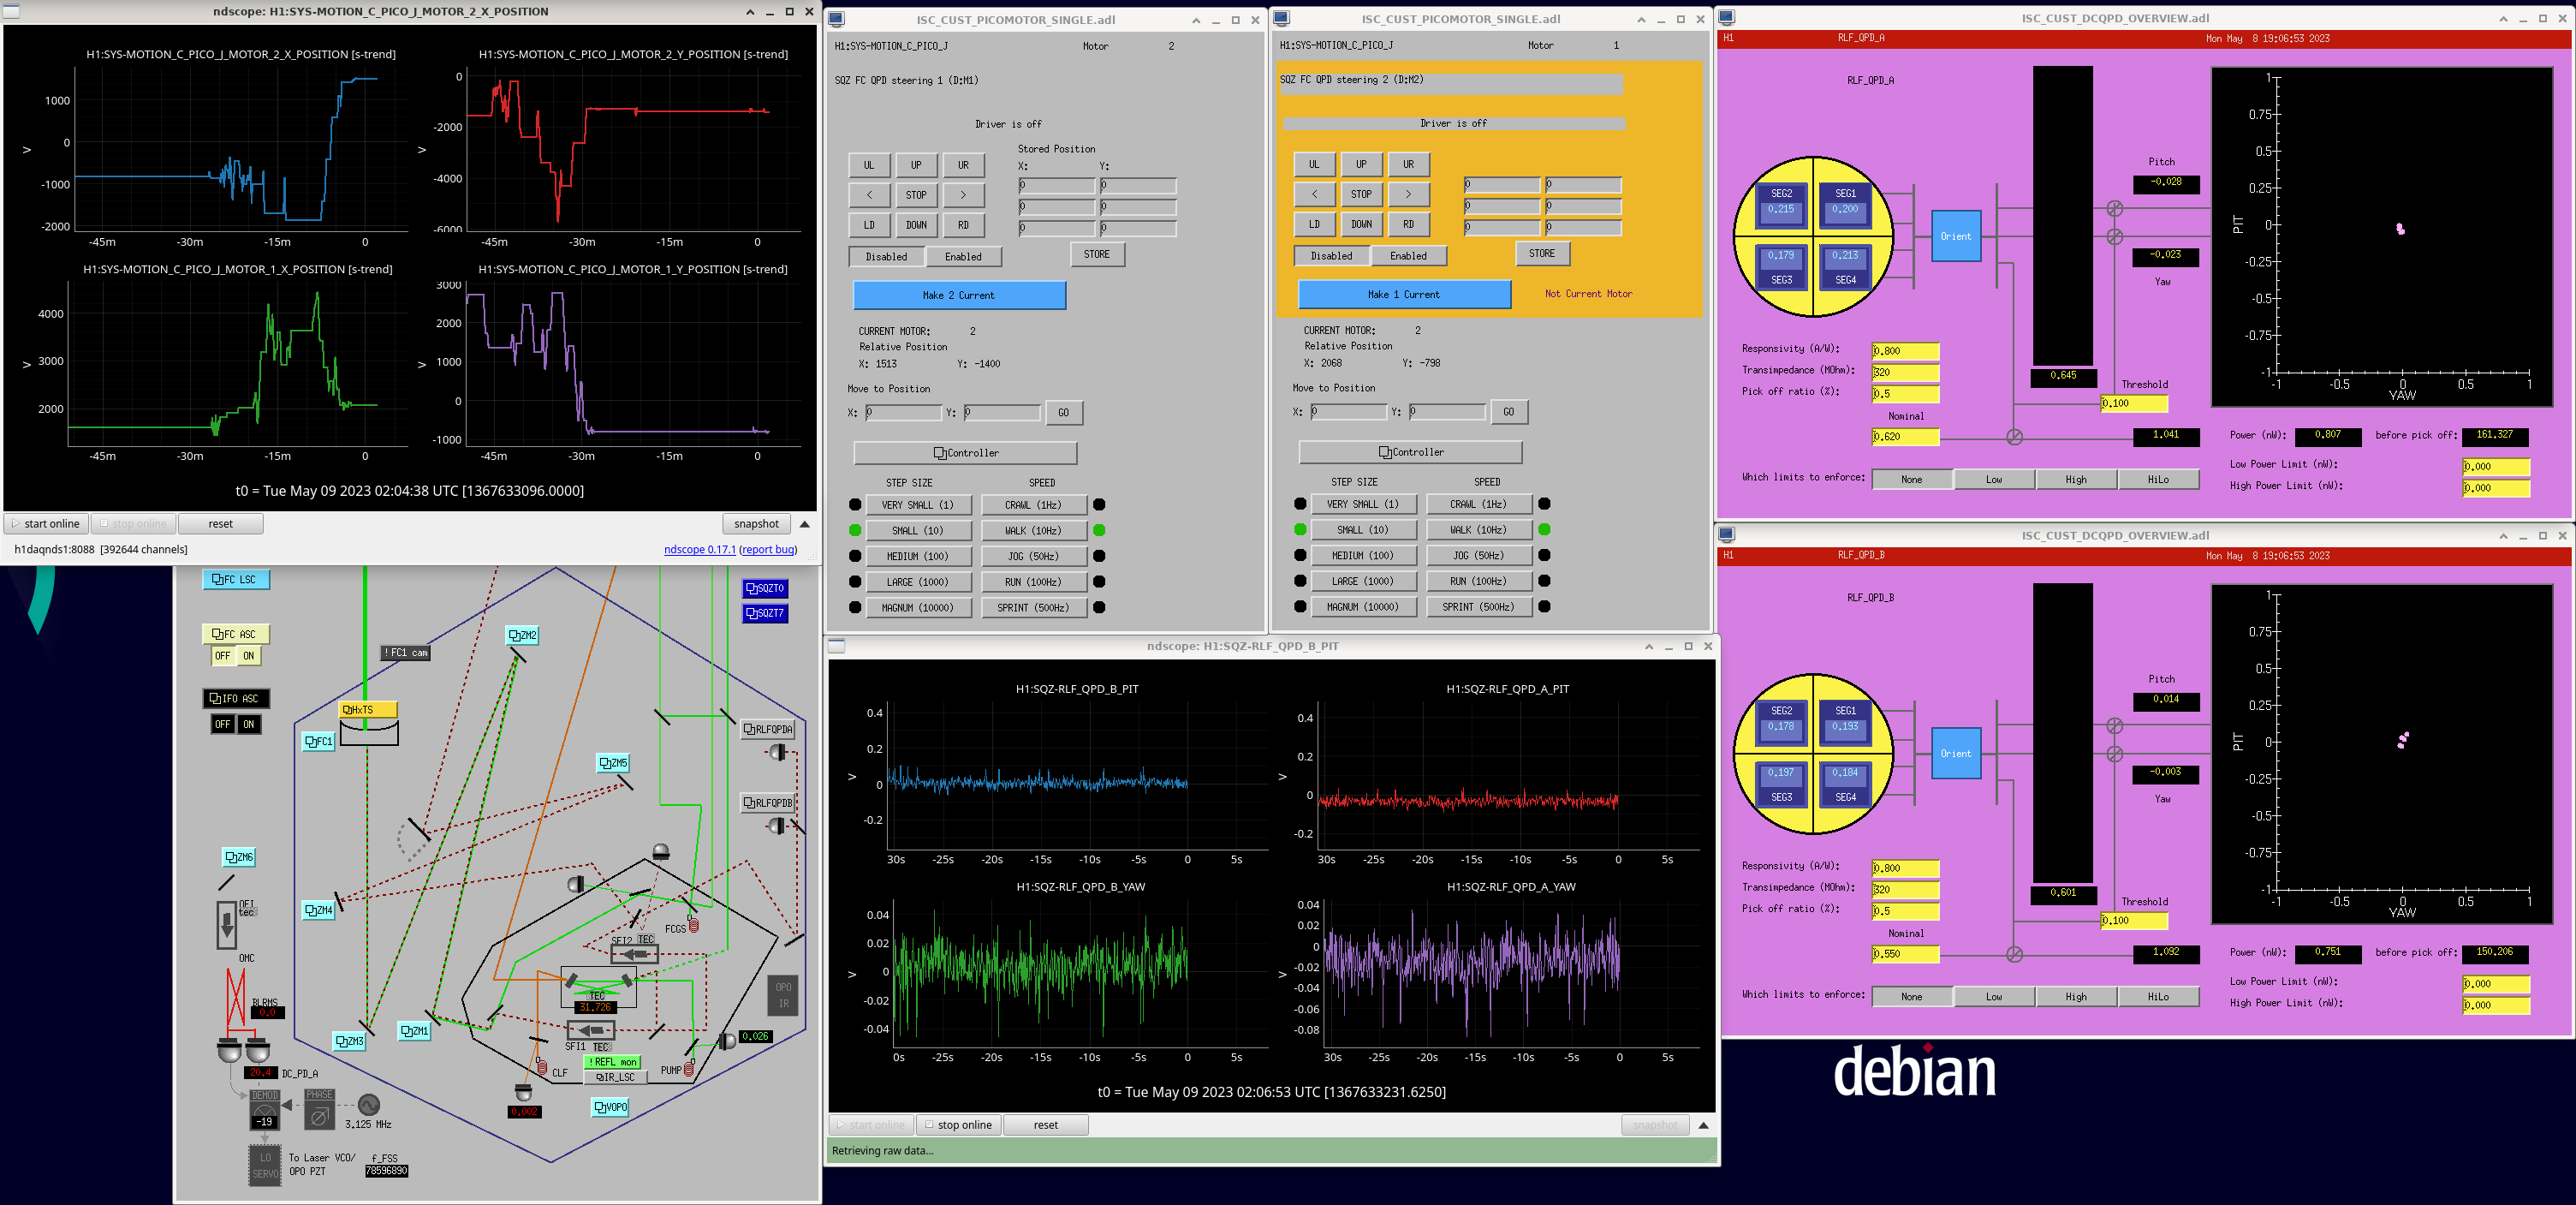Click the photodiode beside the 0.026 readout
2576x1205 pixels.
(x=727, y=1041)
